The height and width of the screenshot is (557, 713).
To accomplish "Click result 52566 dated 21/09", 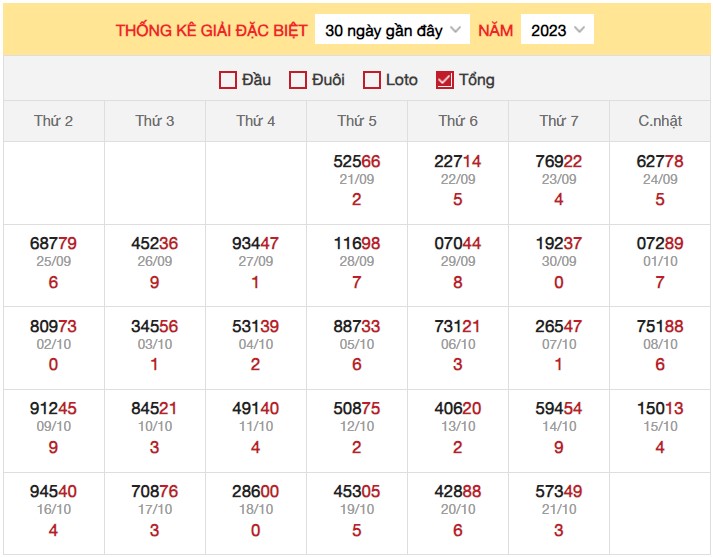I will [x=357, y=161].
